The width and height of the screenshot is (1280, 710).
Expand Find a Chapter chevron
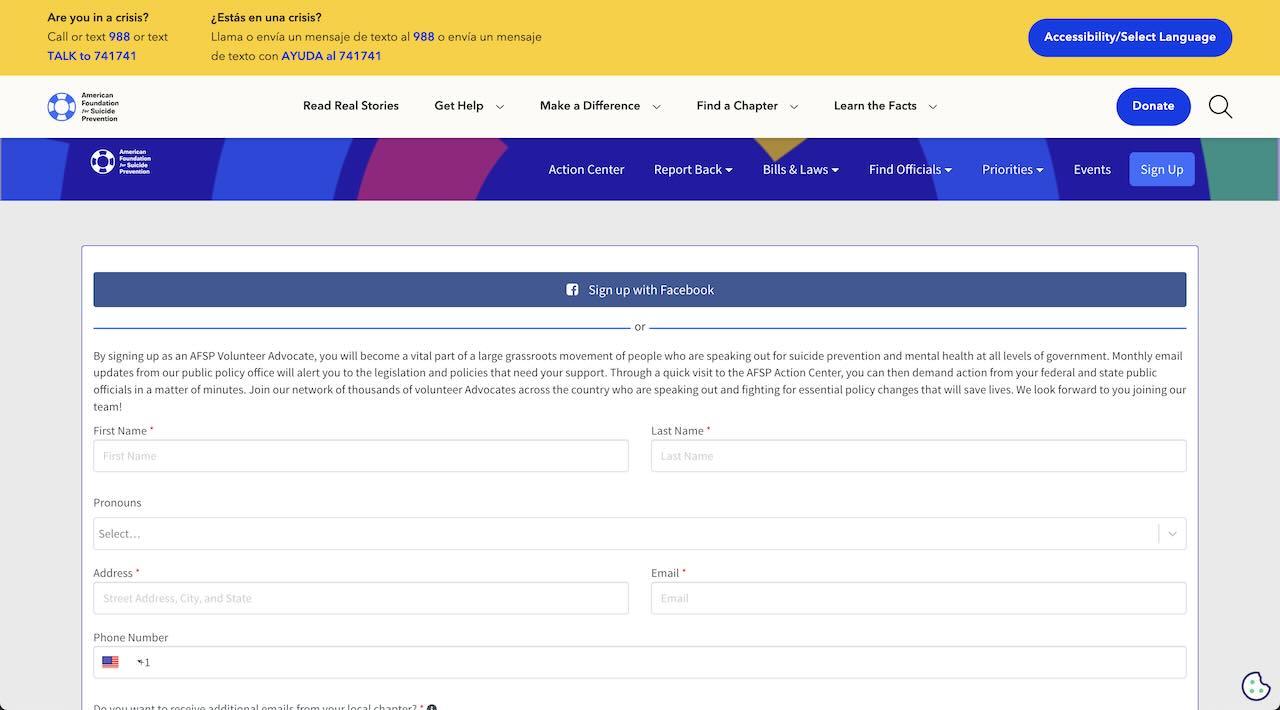point(794,106)
